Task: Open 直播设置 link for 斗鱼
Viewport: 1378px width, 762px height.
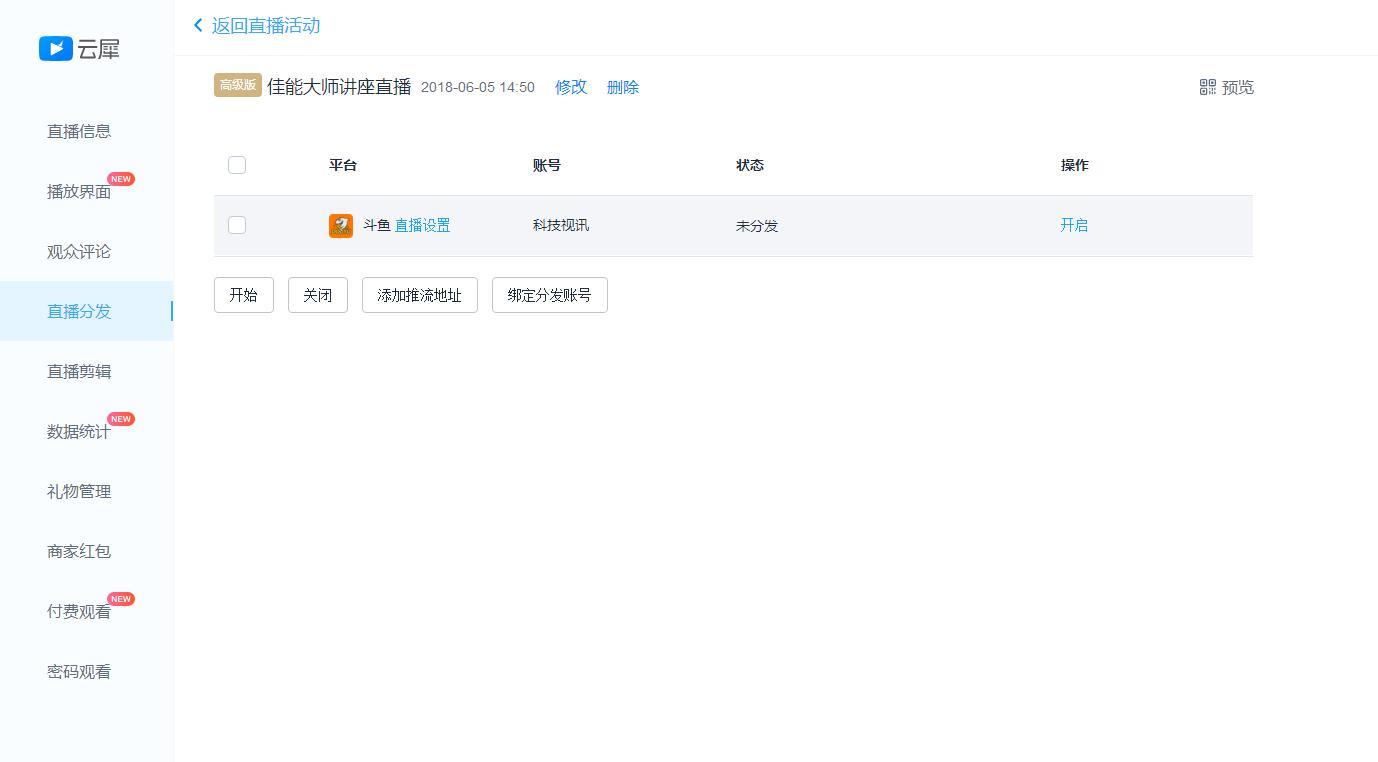Action: [x=422, y=225]
